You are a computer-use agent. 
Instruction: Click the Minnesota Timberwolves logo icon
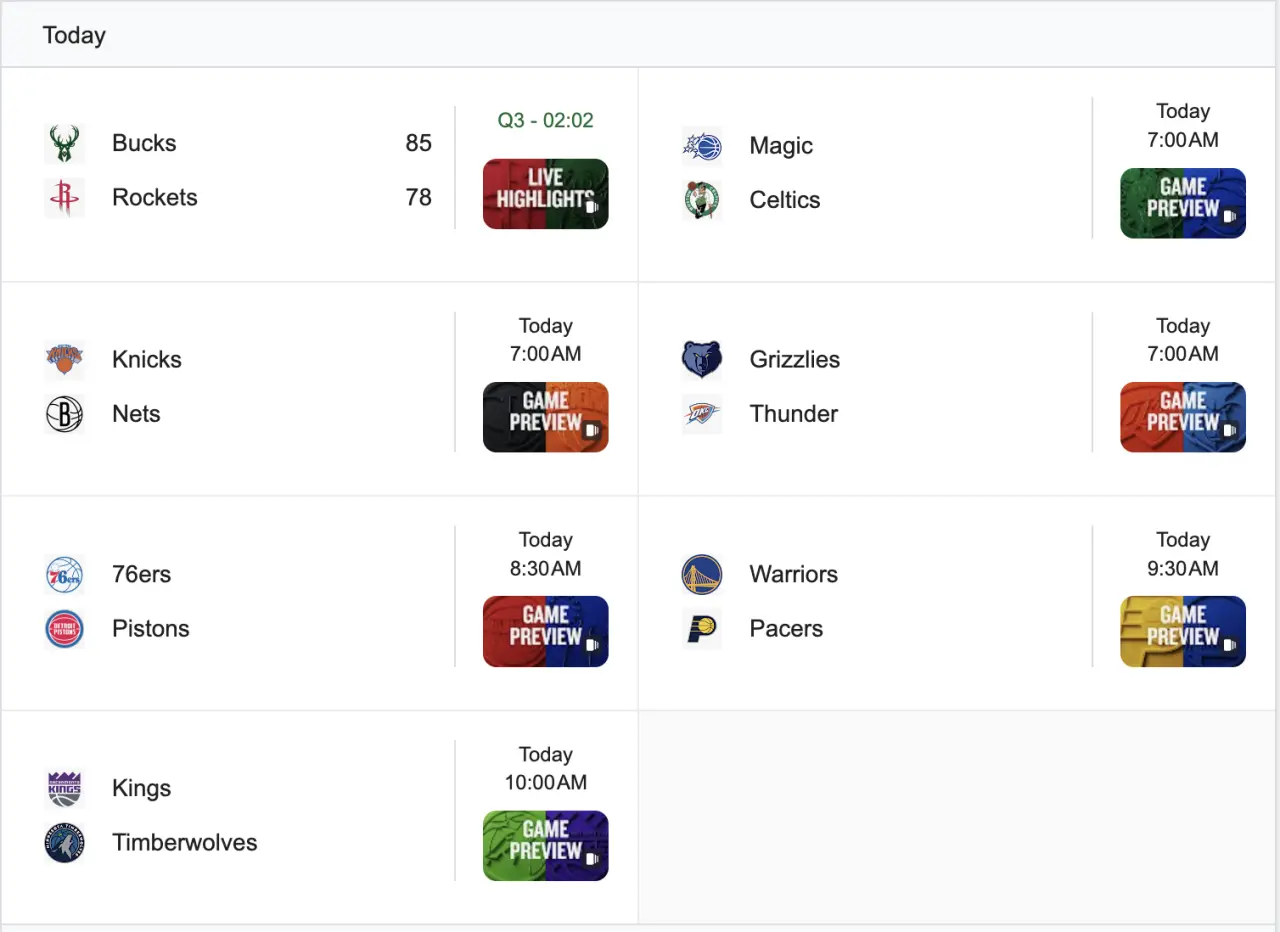64,843
